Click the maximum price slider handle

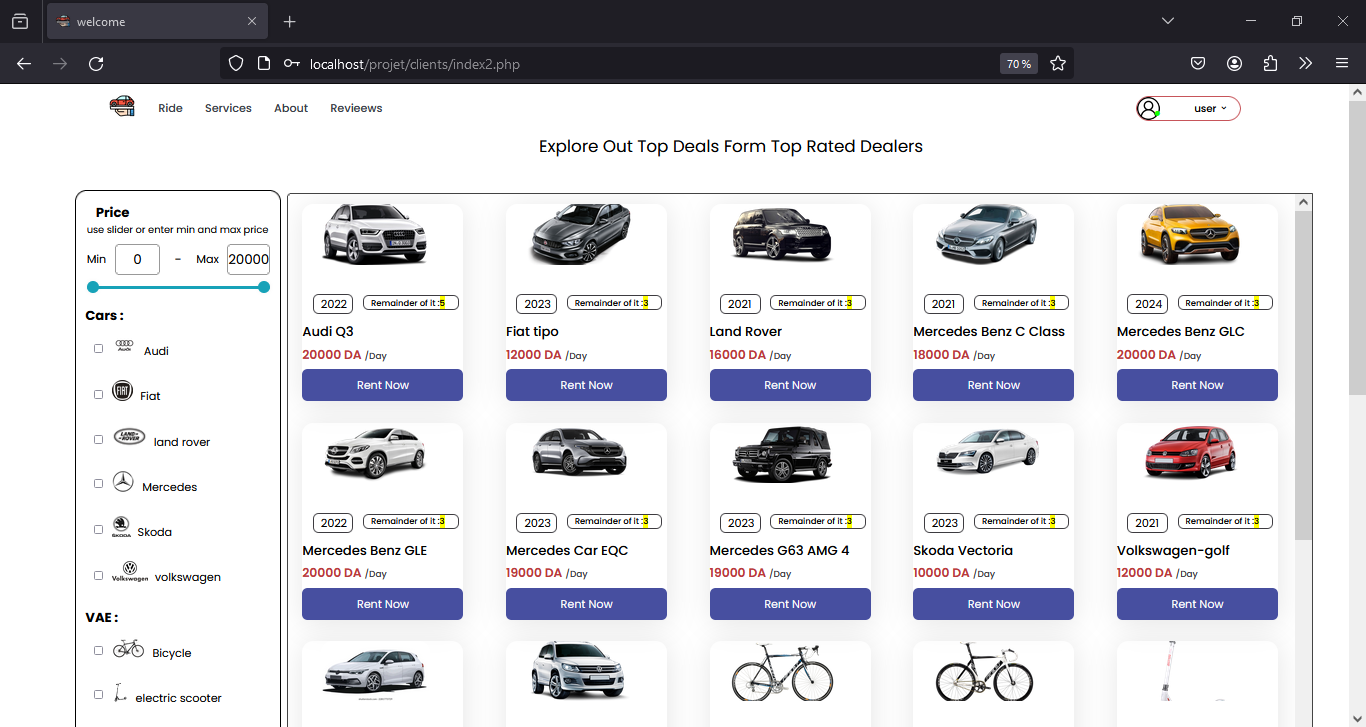point(264,287)
